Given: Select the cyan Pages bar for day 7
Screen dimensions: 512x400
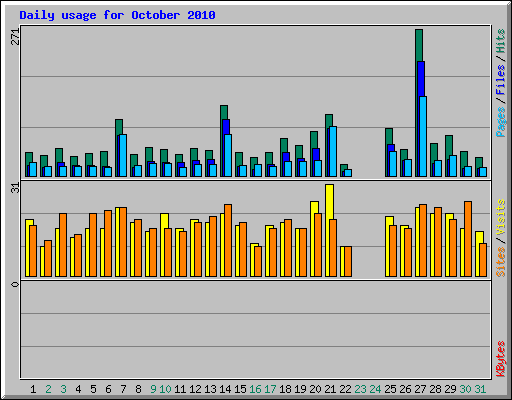Looking at the screenshot, I should point(123,155).
